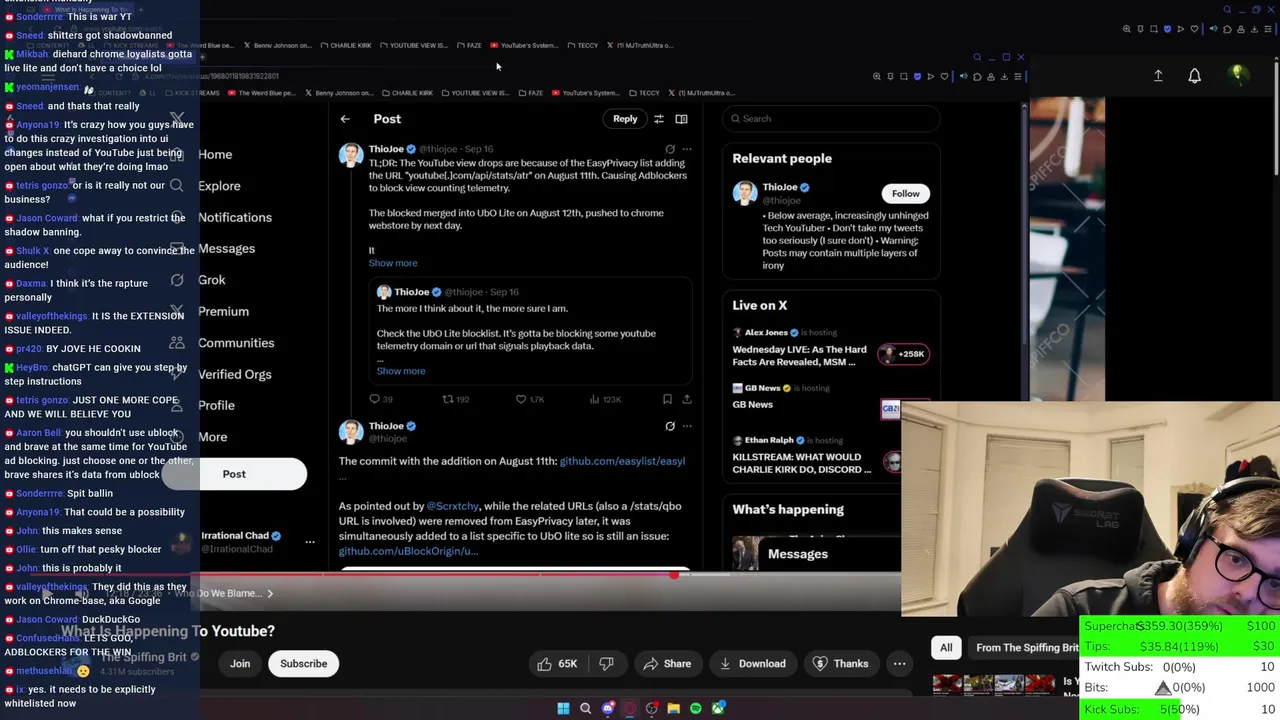Share the post via upload arrow icon
This screenshot has height=720, width=1280.
pyautogui.click(x=687, y=399)
